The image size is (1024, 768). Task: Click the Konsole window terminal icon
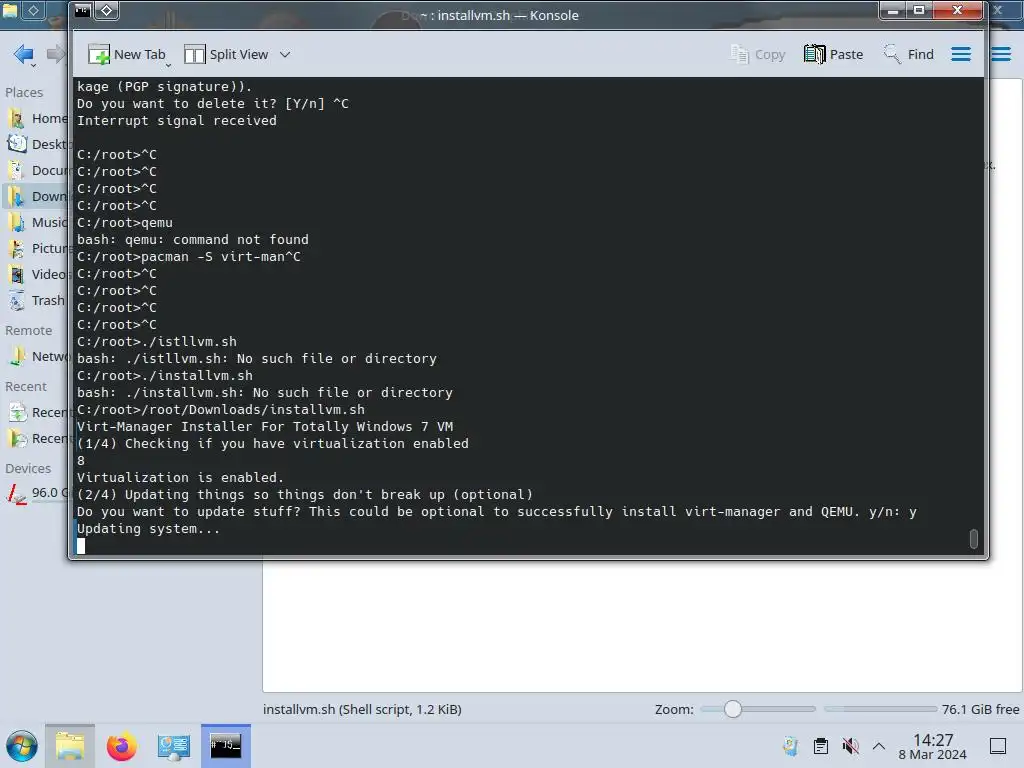pos(82,10)
